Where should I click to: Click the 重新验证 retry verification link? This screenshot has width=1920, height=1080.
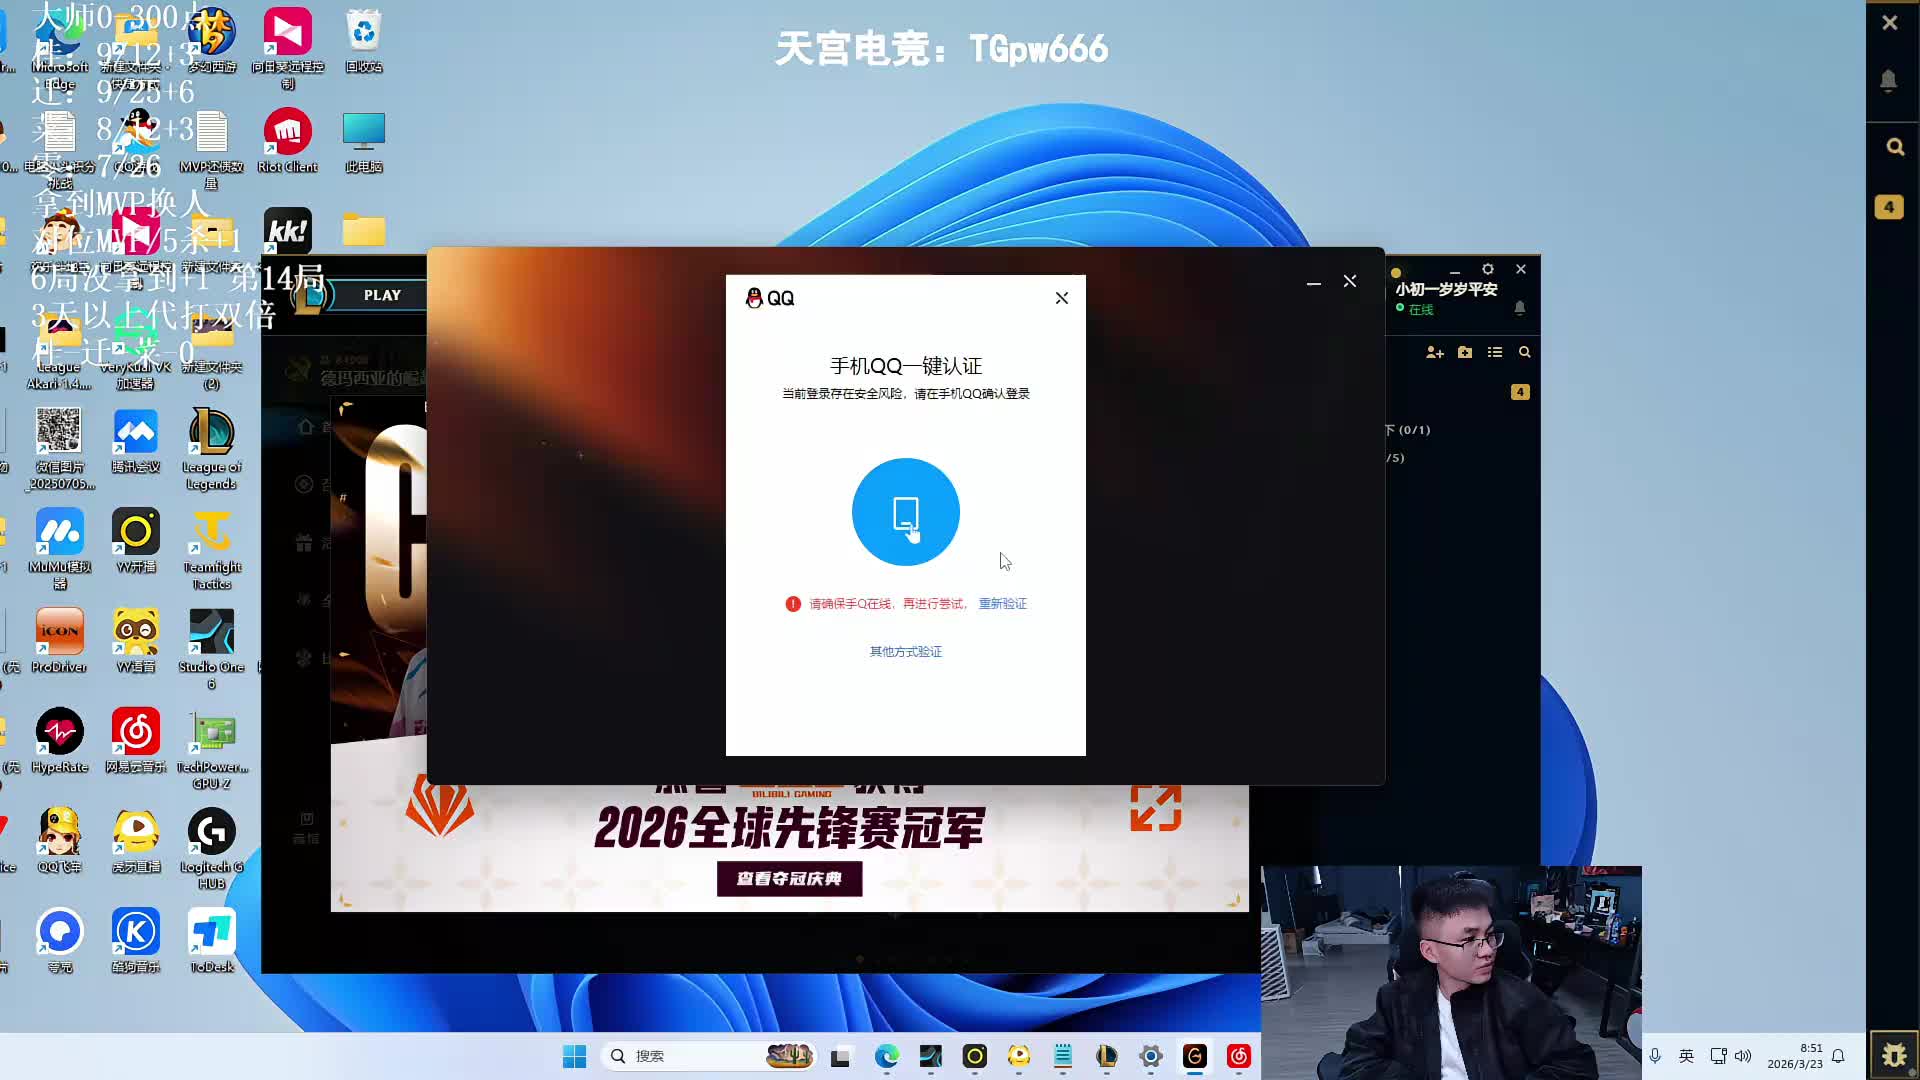click(1002, 604)
